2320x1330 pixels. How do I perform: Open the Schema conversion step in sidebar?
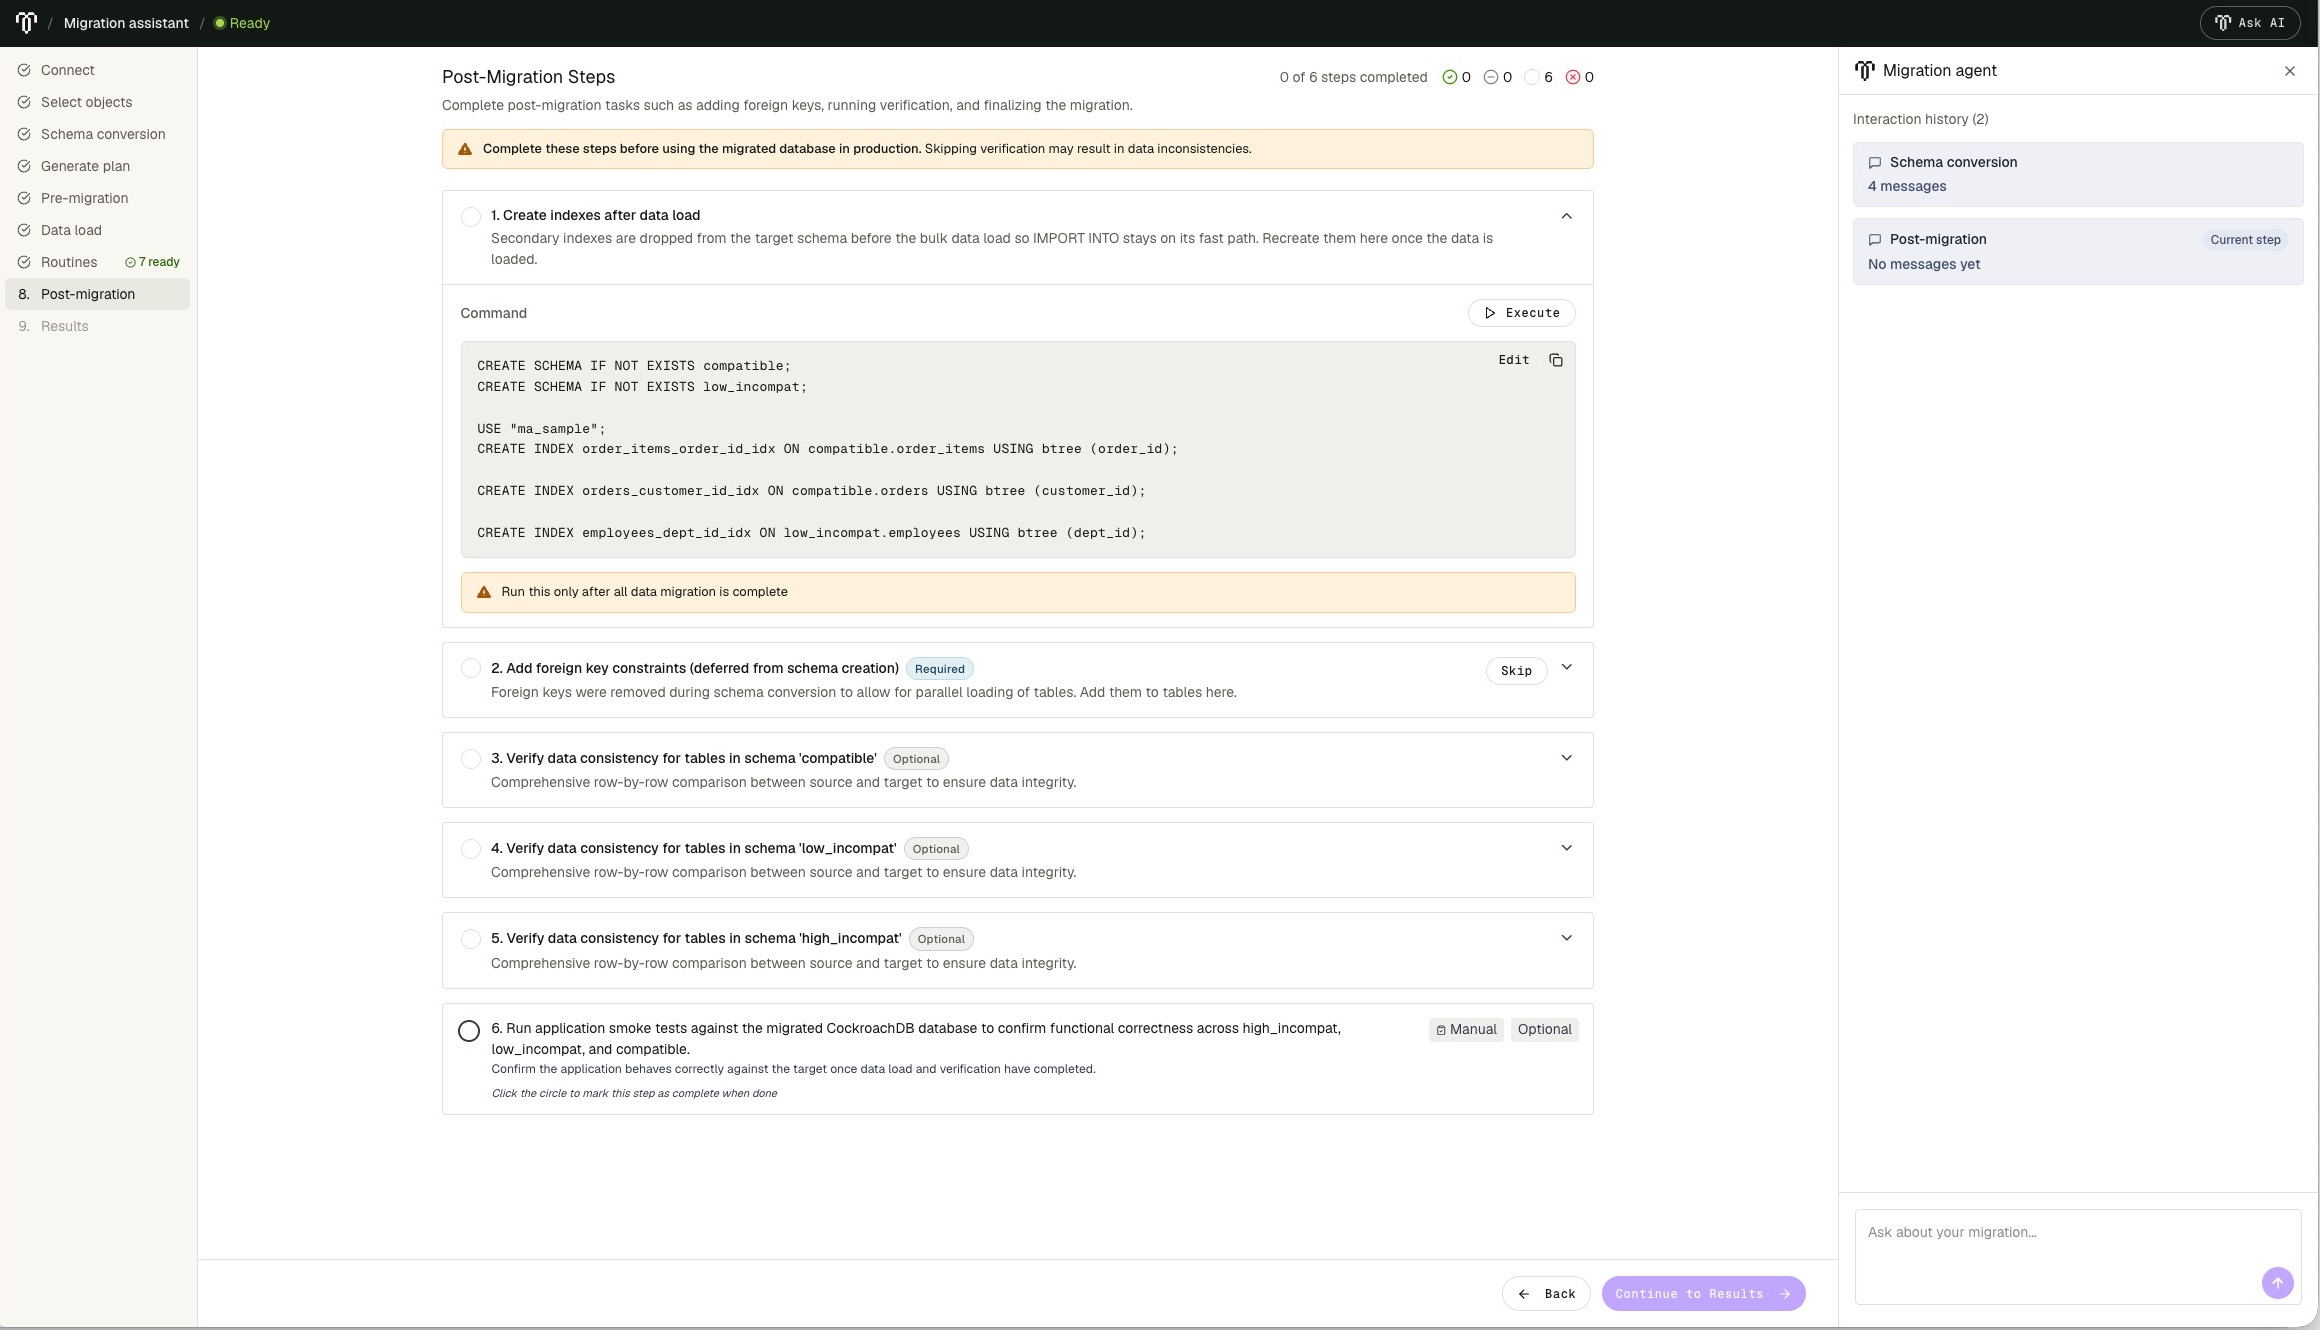[x=98, y=134]
